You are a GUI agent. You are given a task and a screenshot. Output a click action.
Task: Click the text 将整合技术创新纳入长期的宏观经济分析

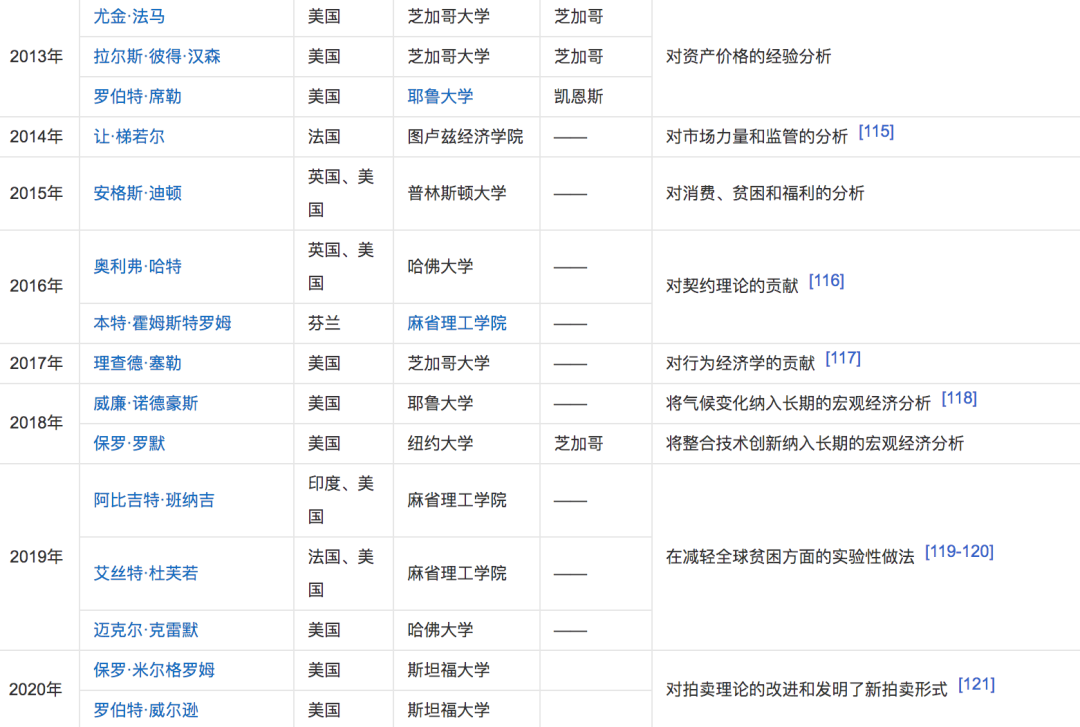pos(815,443)
